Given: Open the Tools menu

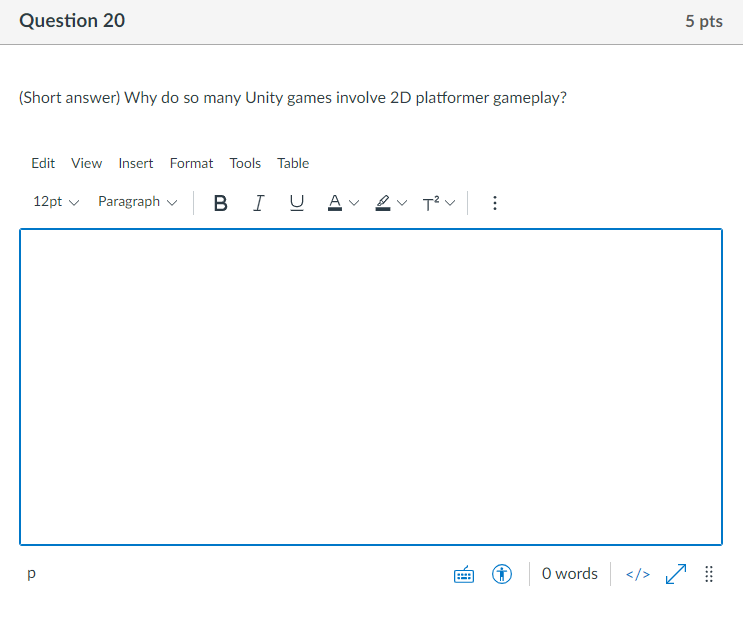Looking at the screenshot, I should click(x=245, y=164).
